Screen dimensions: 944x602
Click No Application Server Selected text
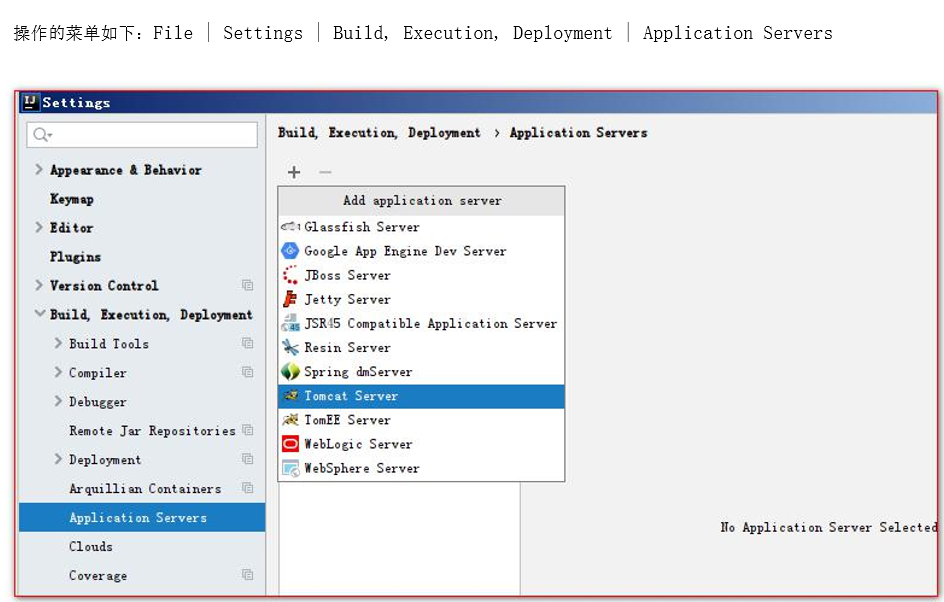[x=829, y=527]
